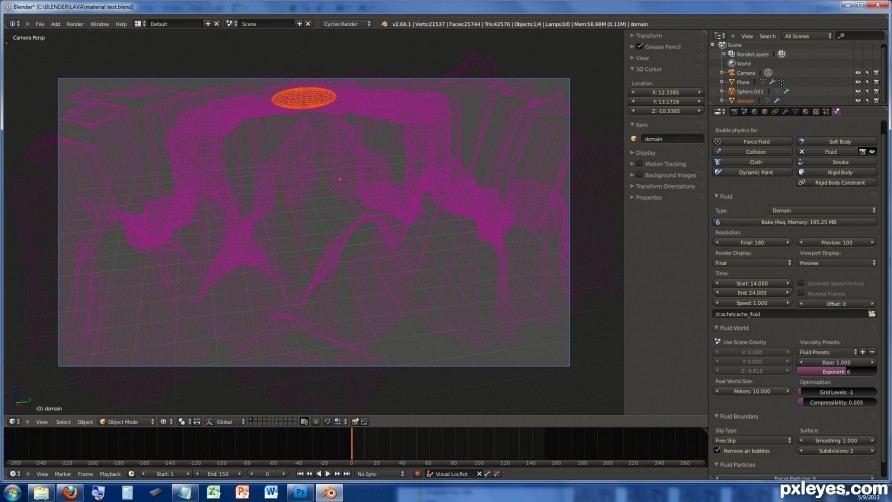Open the Object Mode dropdown

(x=127, y=422)
